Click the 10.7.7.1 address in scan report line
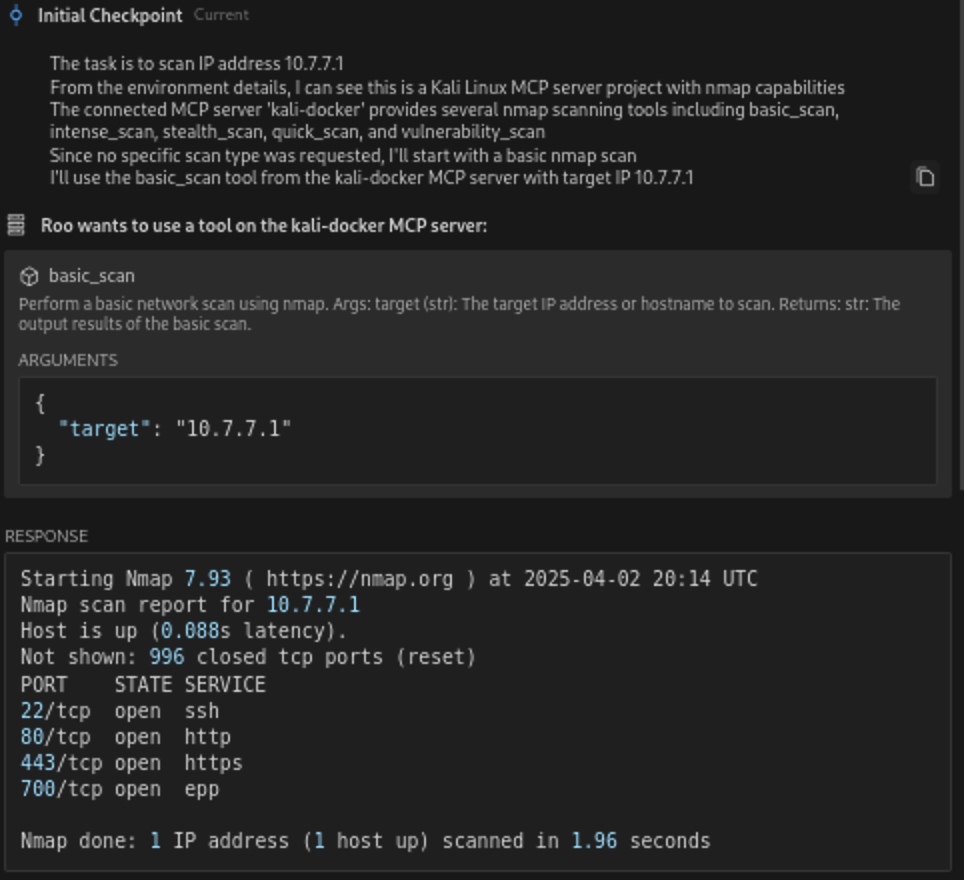The height and width of the screenshot is (880, 964). pyautogui.click(x=313, y=605)
